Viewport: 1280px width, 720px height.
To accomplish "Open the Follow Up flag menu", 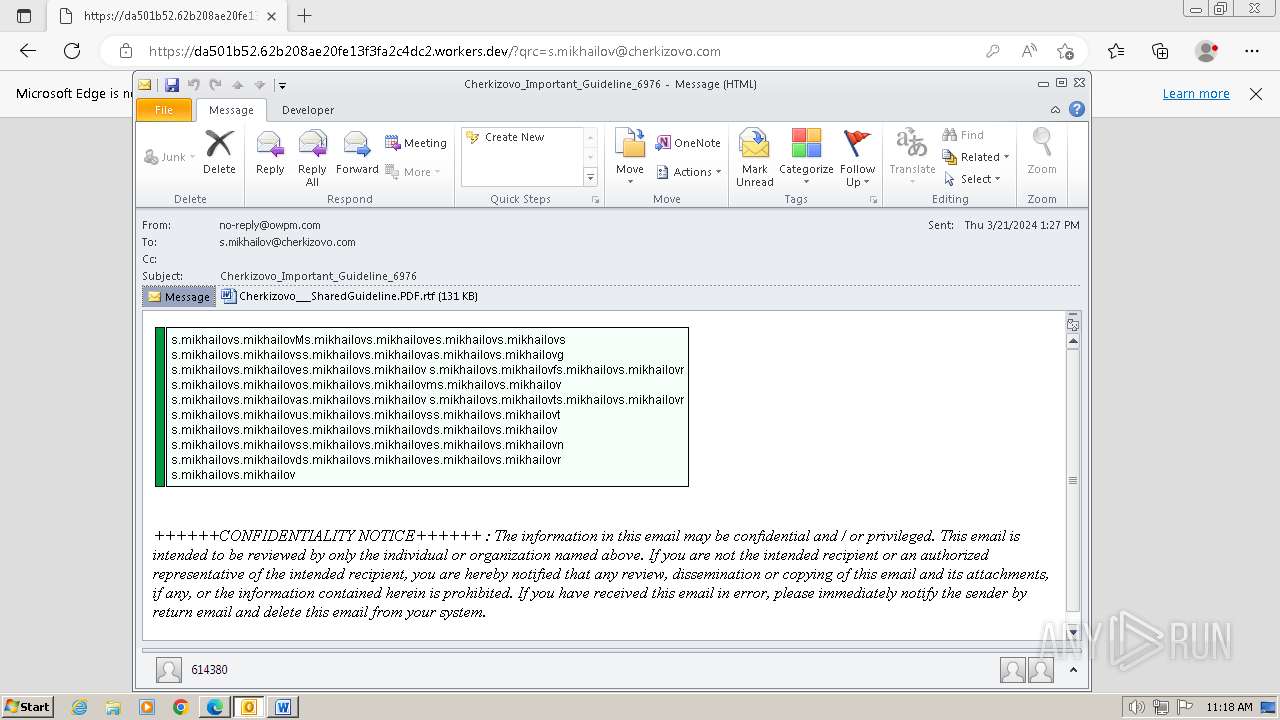I will coord(857,158).
